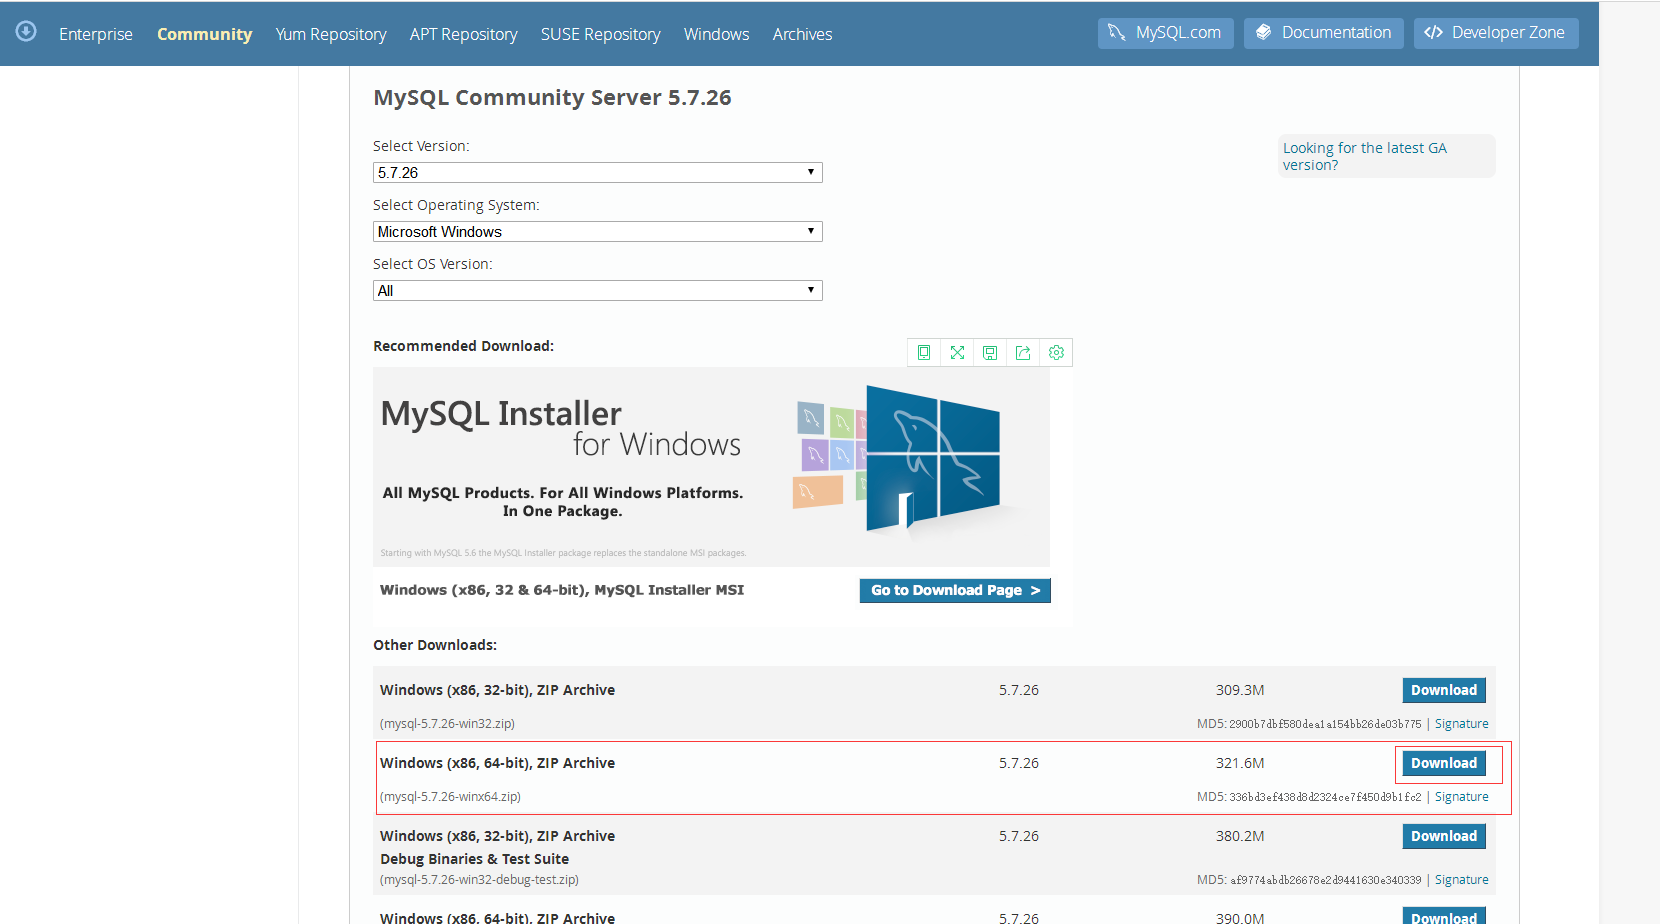The image size is (1660, 924).
Task: Click the '309.3M' file size value
Action: (x=1240, y=690)
